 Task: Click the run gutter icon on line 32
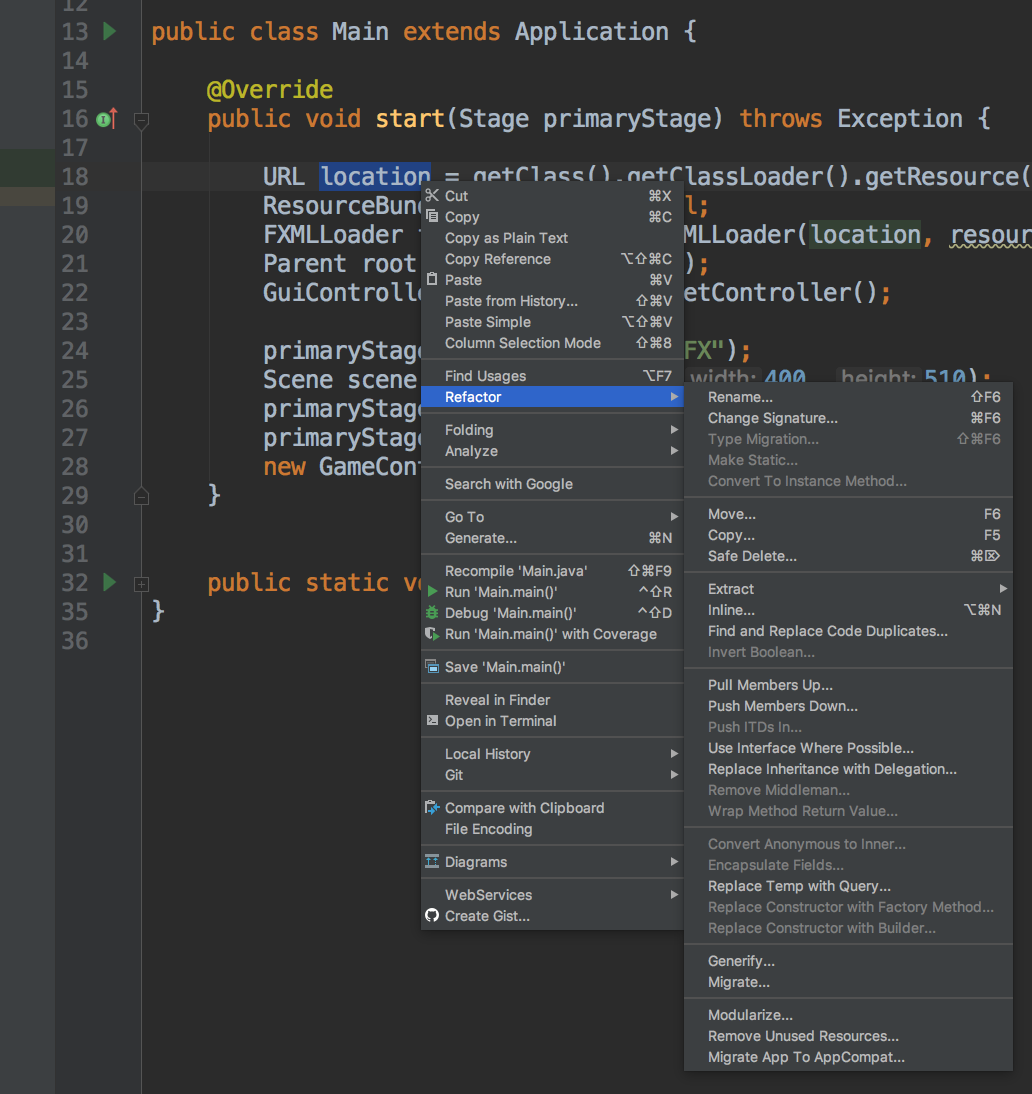coord(110,582)
